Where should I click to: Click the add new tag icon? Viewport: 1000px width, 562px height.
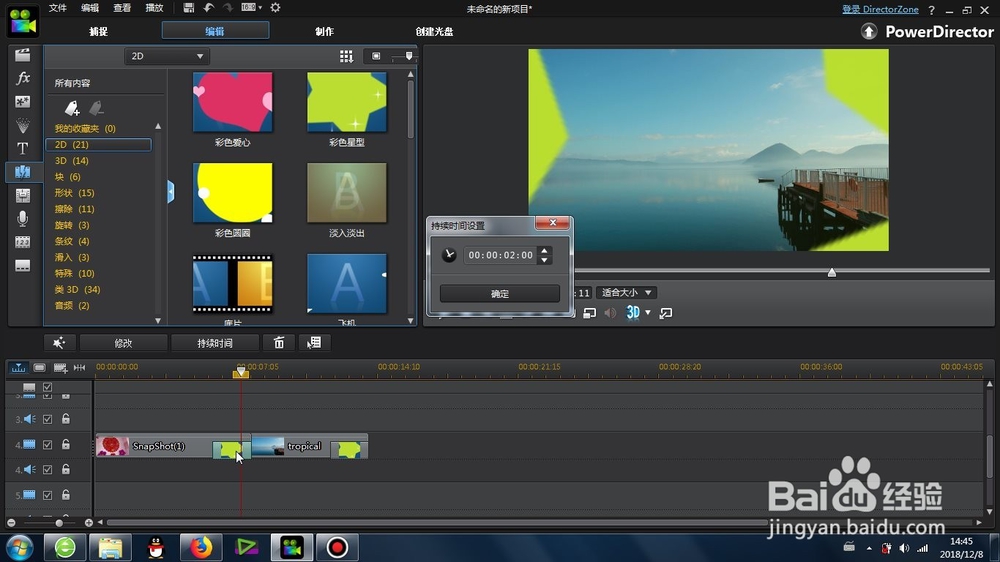click(x=72, y=107)
